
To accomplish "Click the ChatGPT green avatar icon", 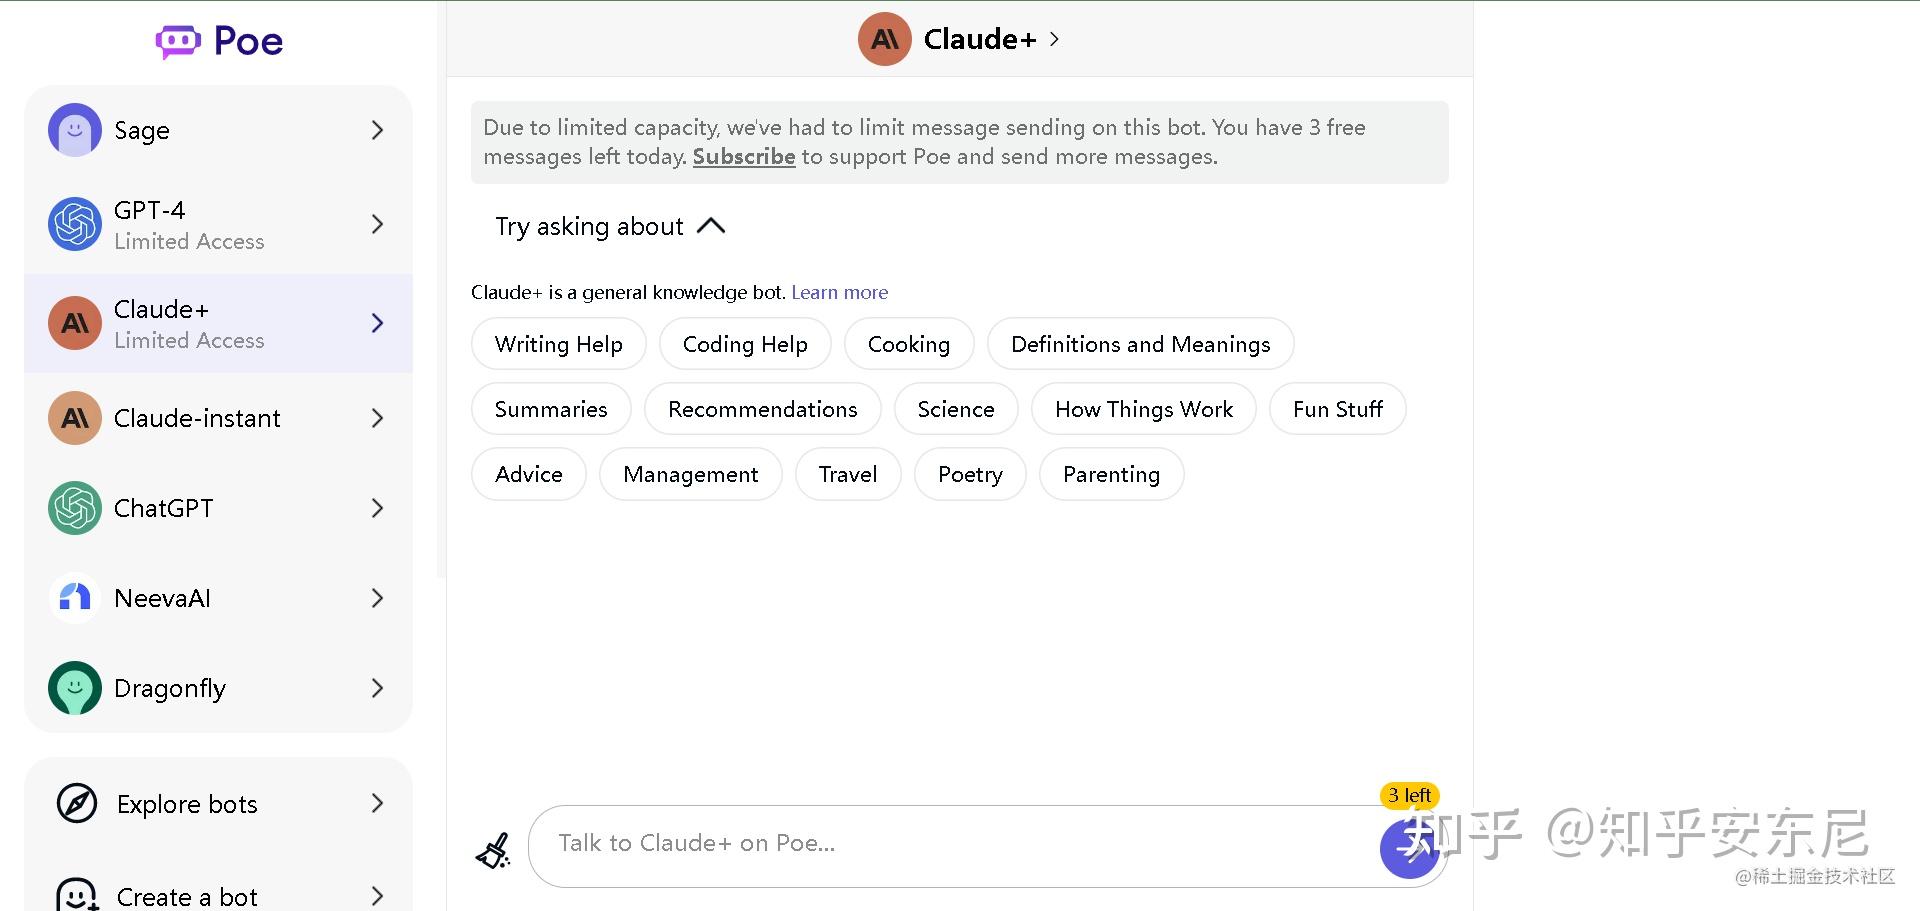I will pos(75,508).
